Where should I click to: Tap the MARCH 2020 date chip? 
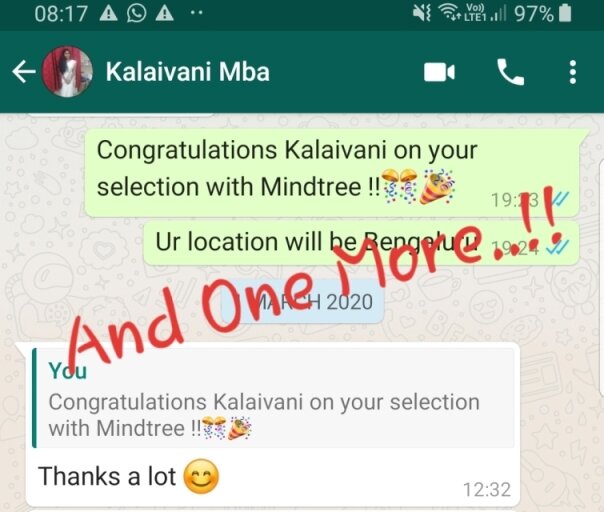point(303,302)
